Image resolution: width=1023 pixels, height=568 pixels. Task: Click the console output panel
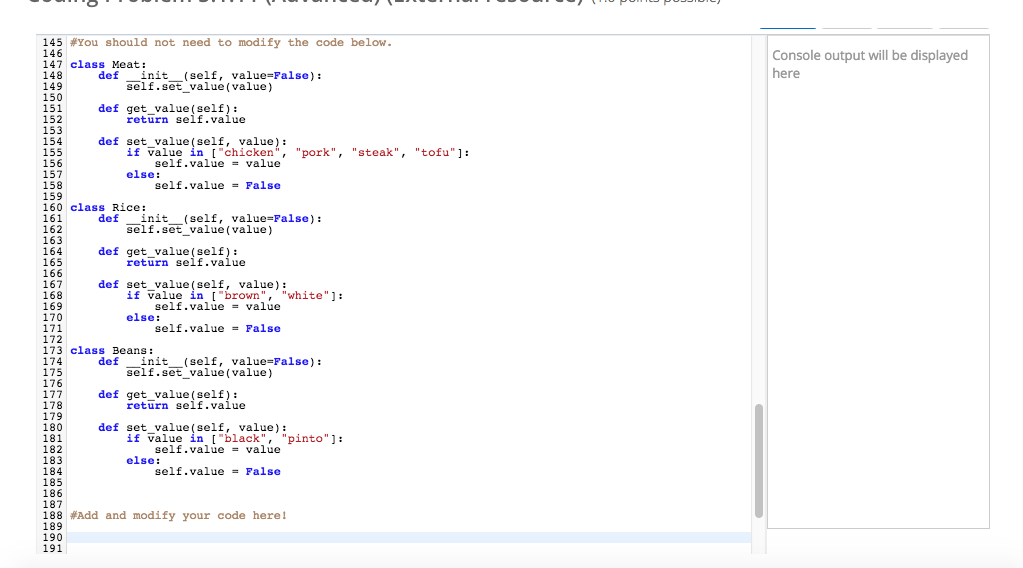(878, 282)
